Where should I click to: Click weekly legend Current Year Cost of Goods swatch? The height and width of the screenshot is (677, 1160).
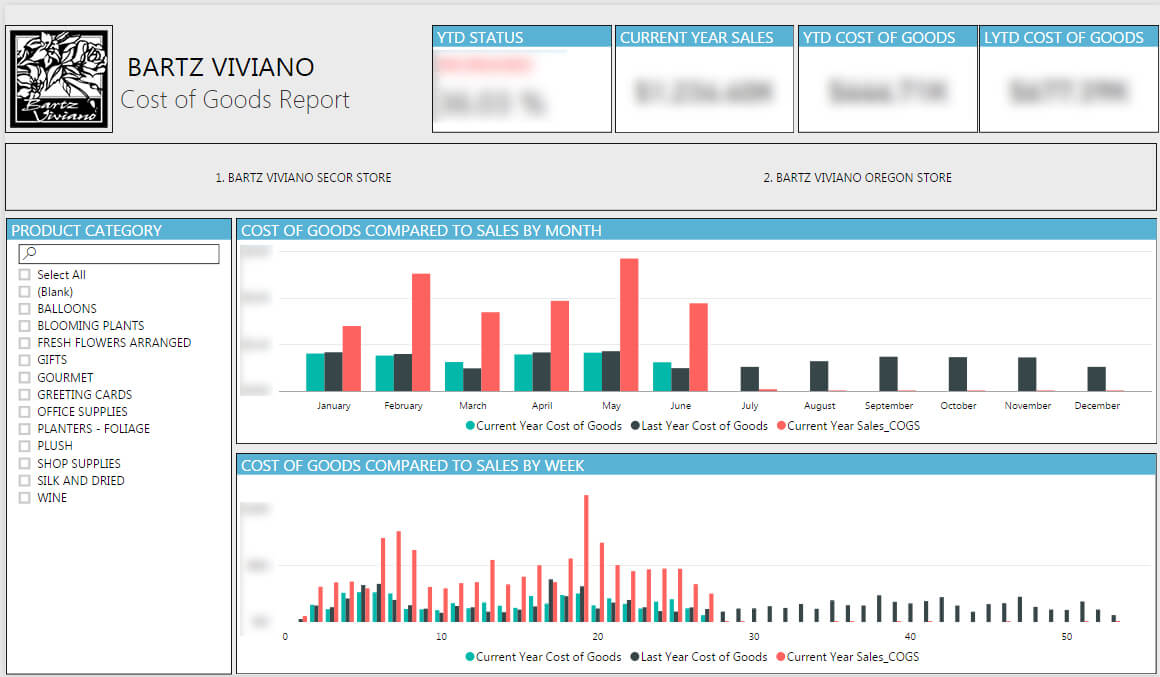click(x=470, y=657)
